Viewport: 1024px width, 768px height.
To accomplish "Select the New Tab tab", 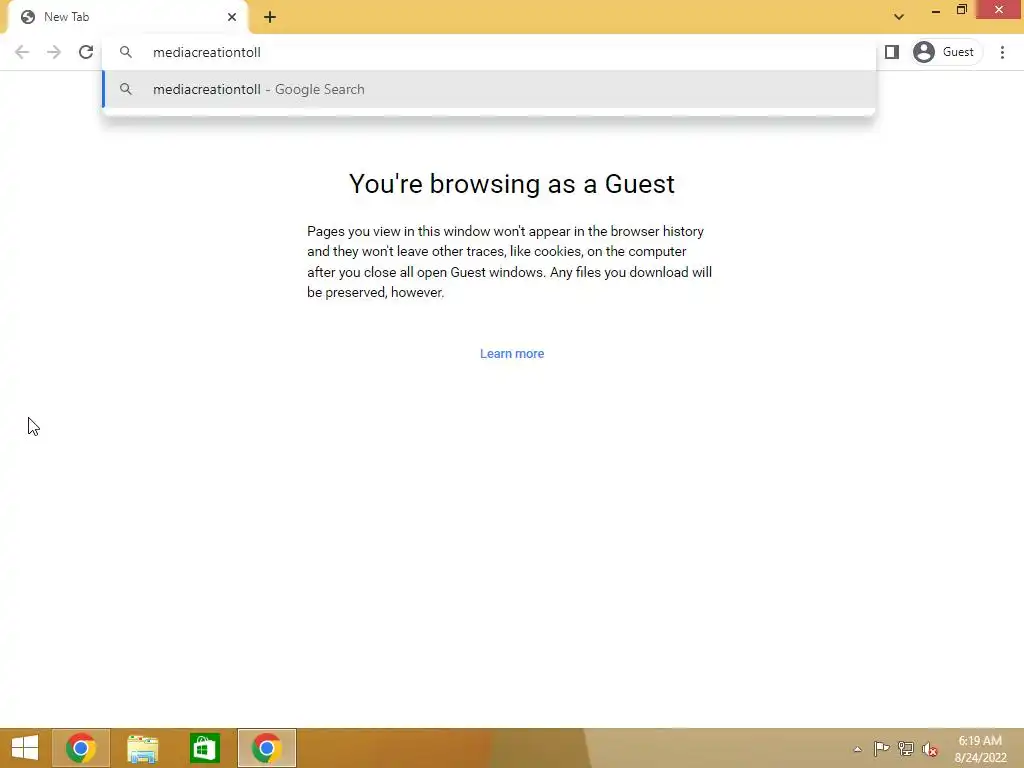I will (x=128, y=17).
